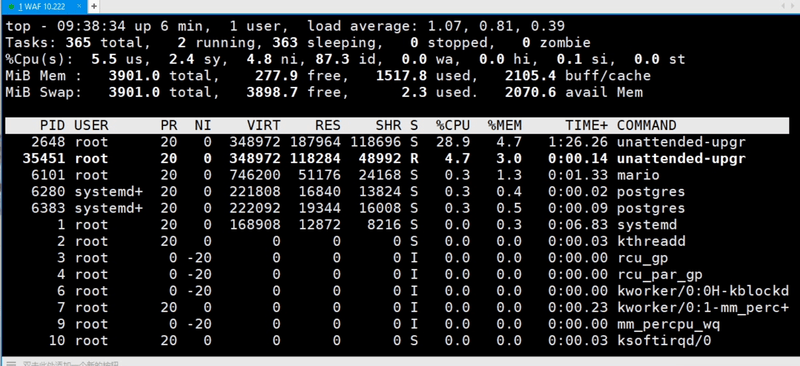Click the postgres process with PID 6383
The height and width of the screenshot is (366, 800).
click(398, 208)
